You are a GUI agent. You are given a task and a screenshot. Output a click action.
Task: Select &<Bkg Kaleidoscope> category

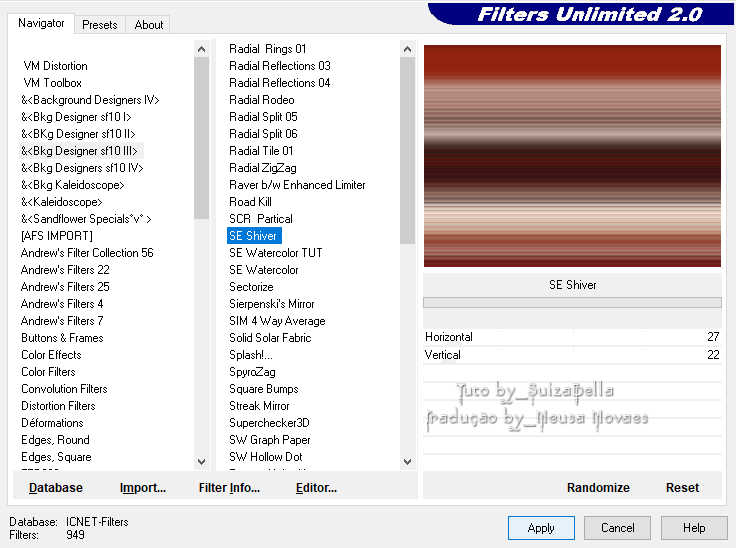73,185
